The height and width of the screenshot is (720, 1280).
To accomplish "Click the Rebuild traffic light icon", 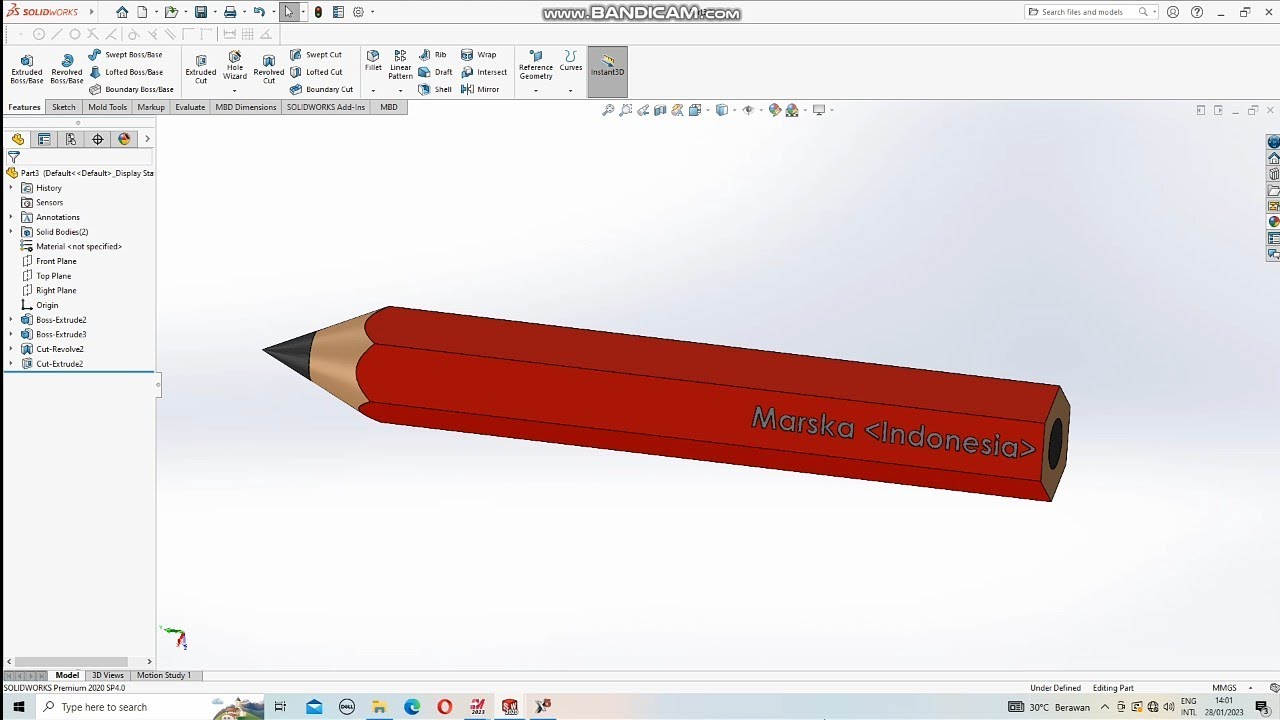I will (318, 12).
